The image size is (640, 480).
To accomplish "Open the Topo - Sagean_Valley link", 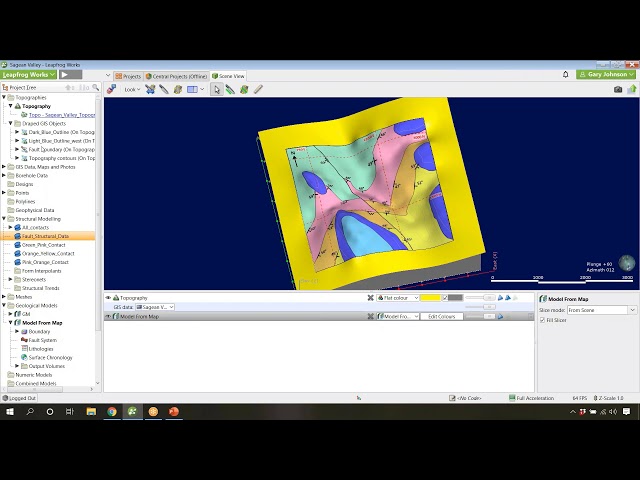I will pos(62,115).
